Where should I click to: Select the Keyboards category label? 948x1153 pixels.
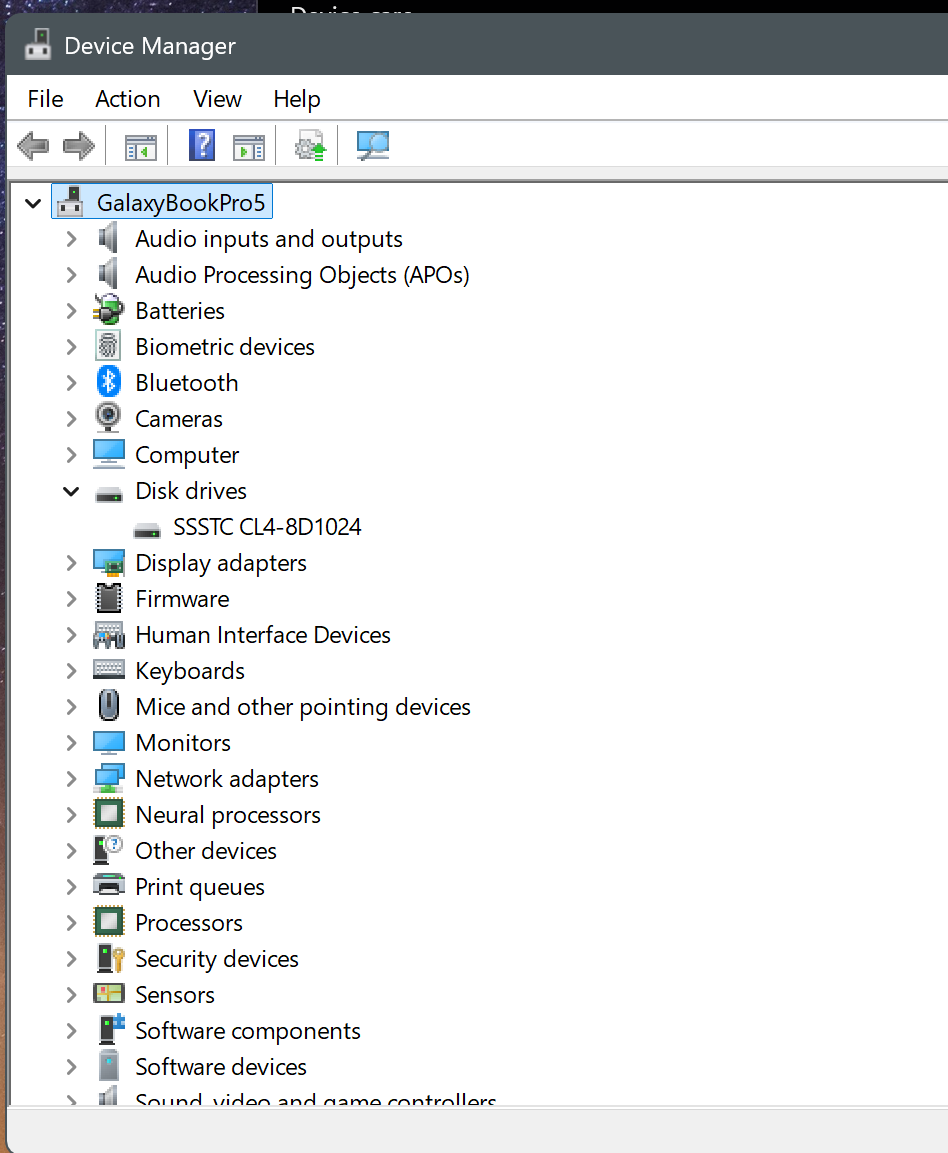(x=190, y=671)
